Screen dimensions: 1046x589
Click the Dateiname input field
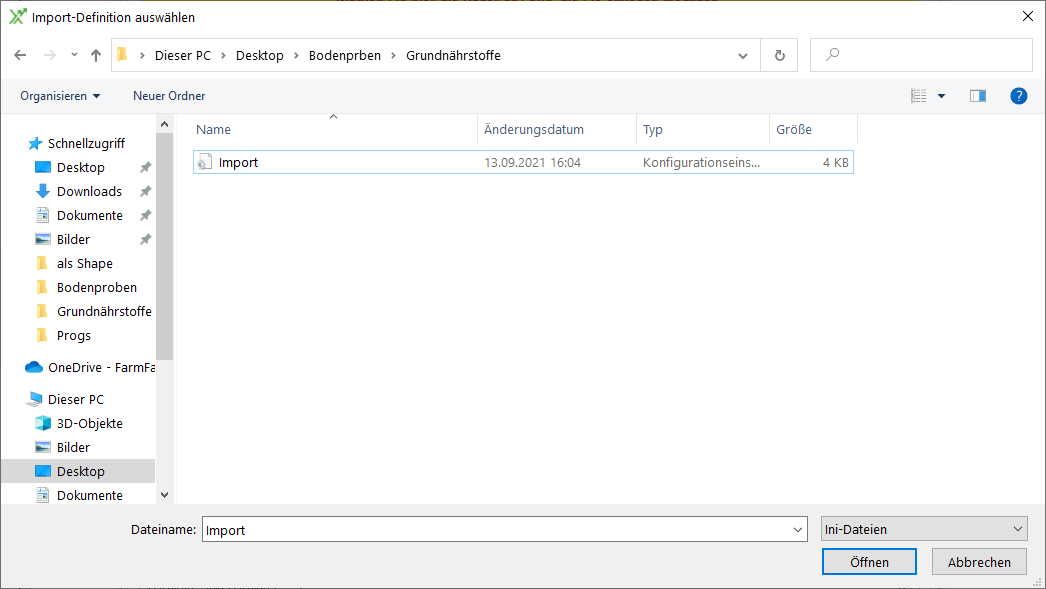click(495, 530)
